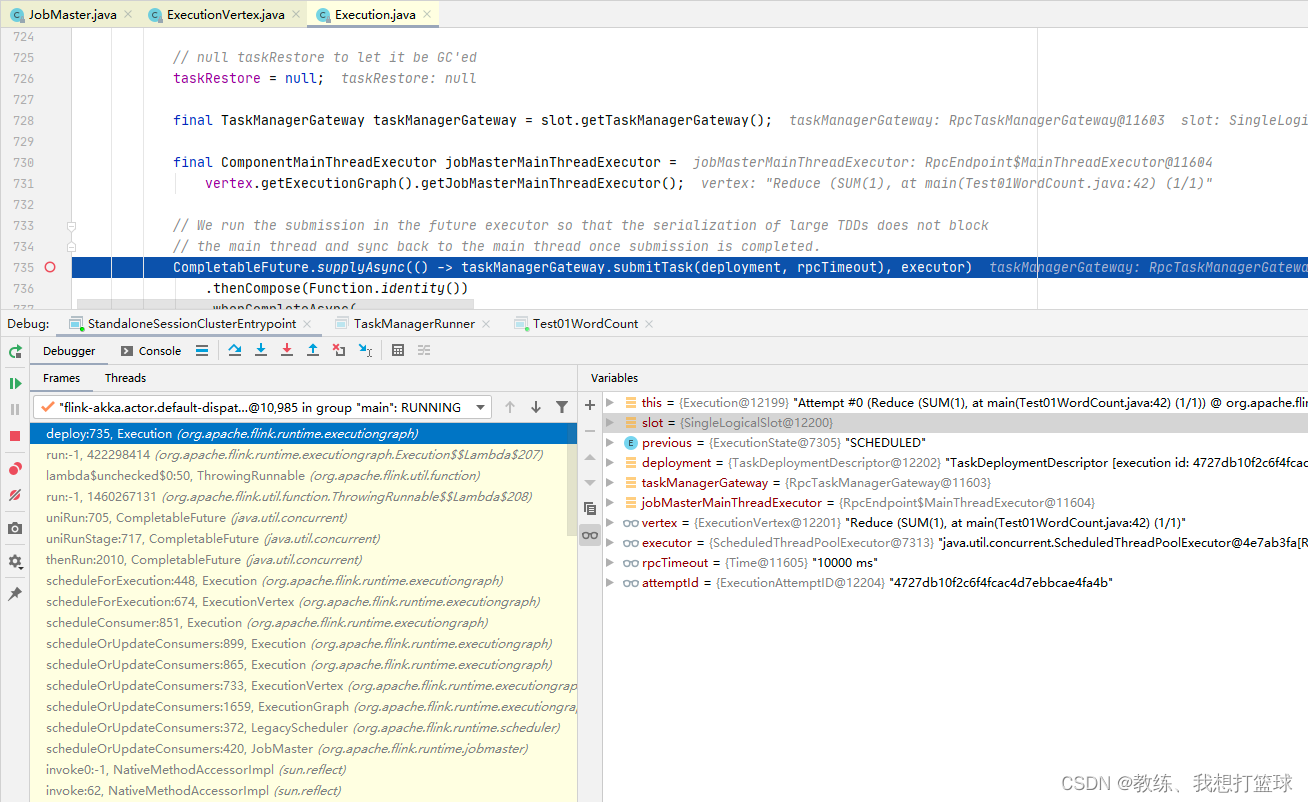Select frame 'scheduleOrUpdateConsumers:420, JobMaster'
Viewport: 1308px width, 802px height.
(x=303, y=749)
